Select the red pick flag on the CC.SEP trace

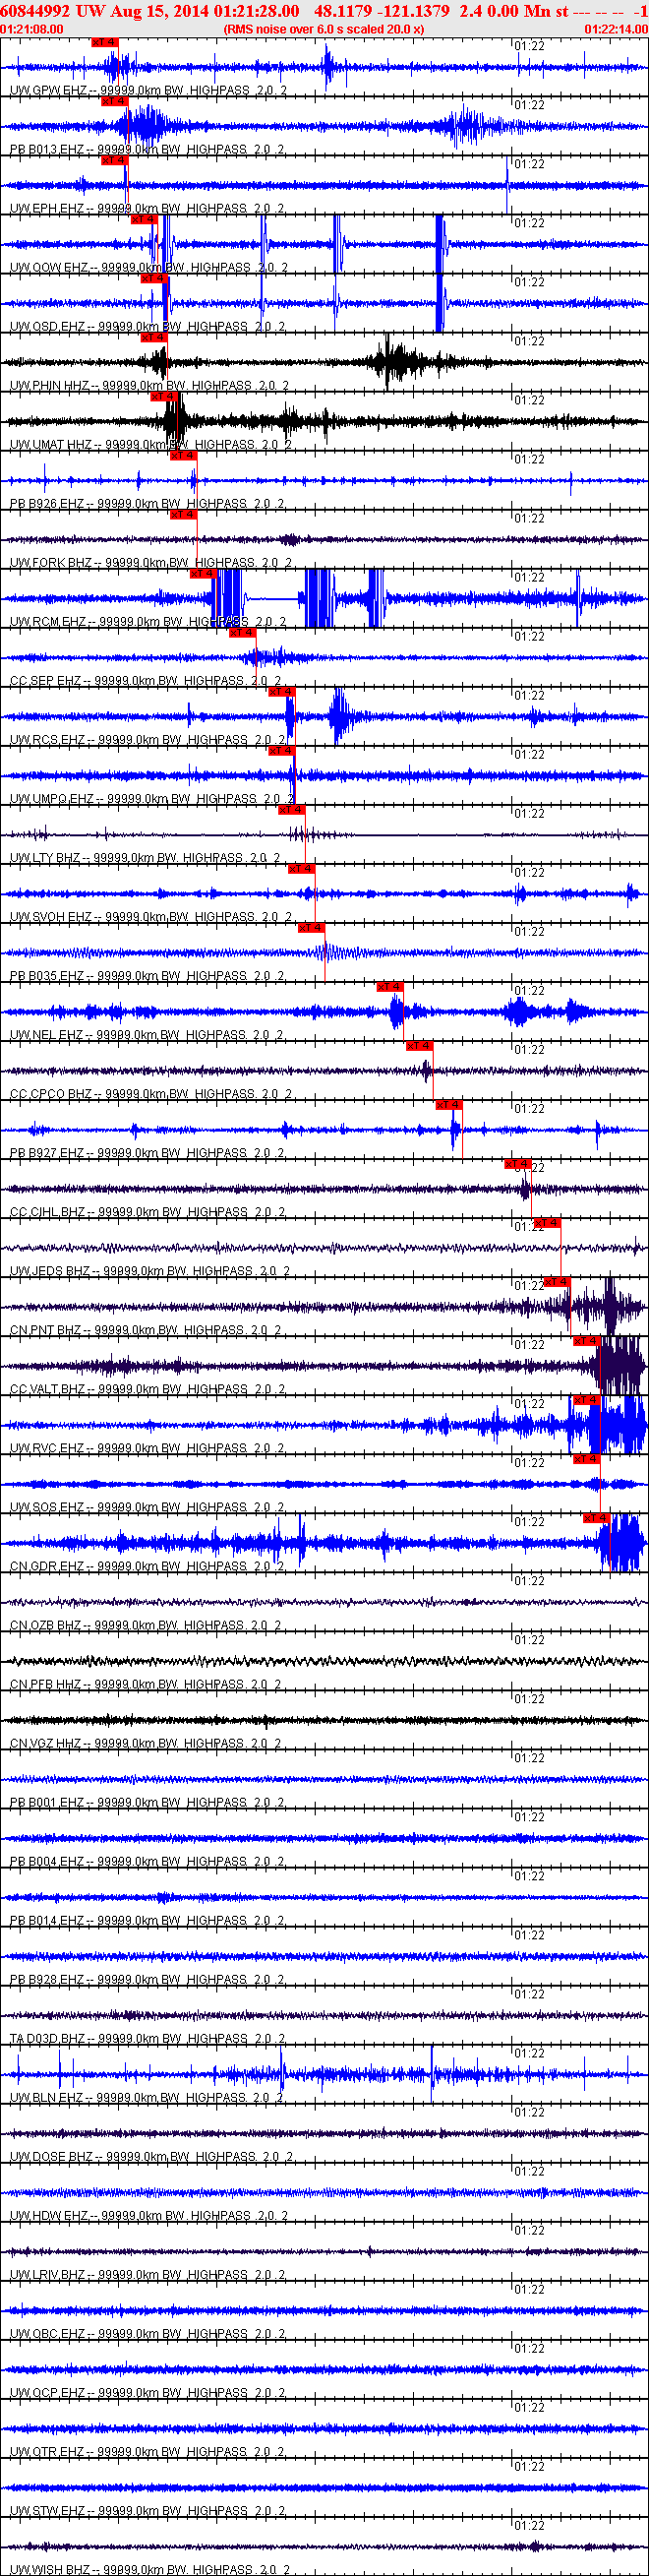pos(242,632)
